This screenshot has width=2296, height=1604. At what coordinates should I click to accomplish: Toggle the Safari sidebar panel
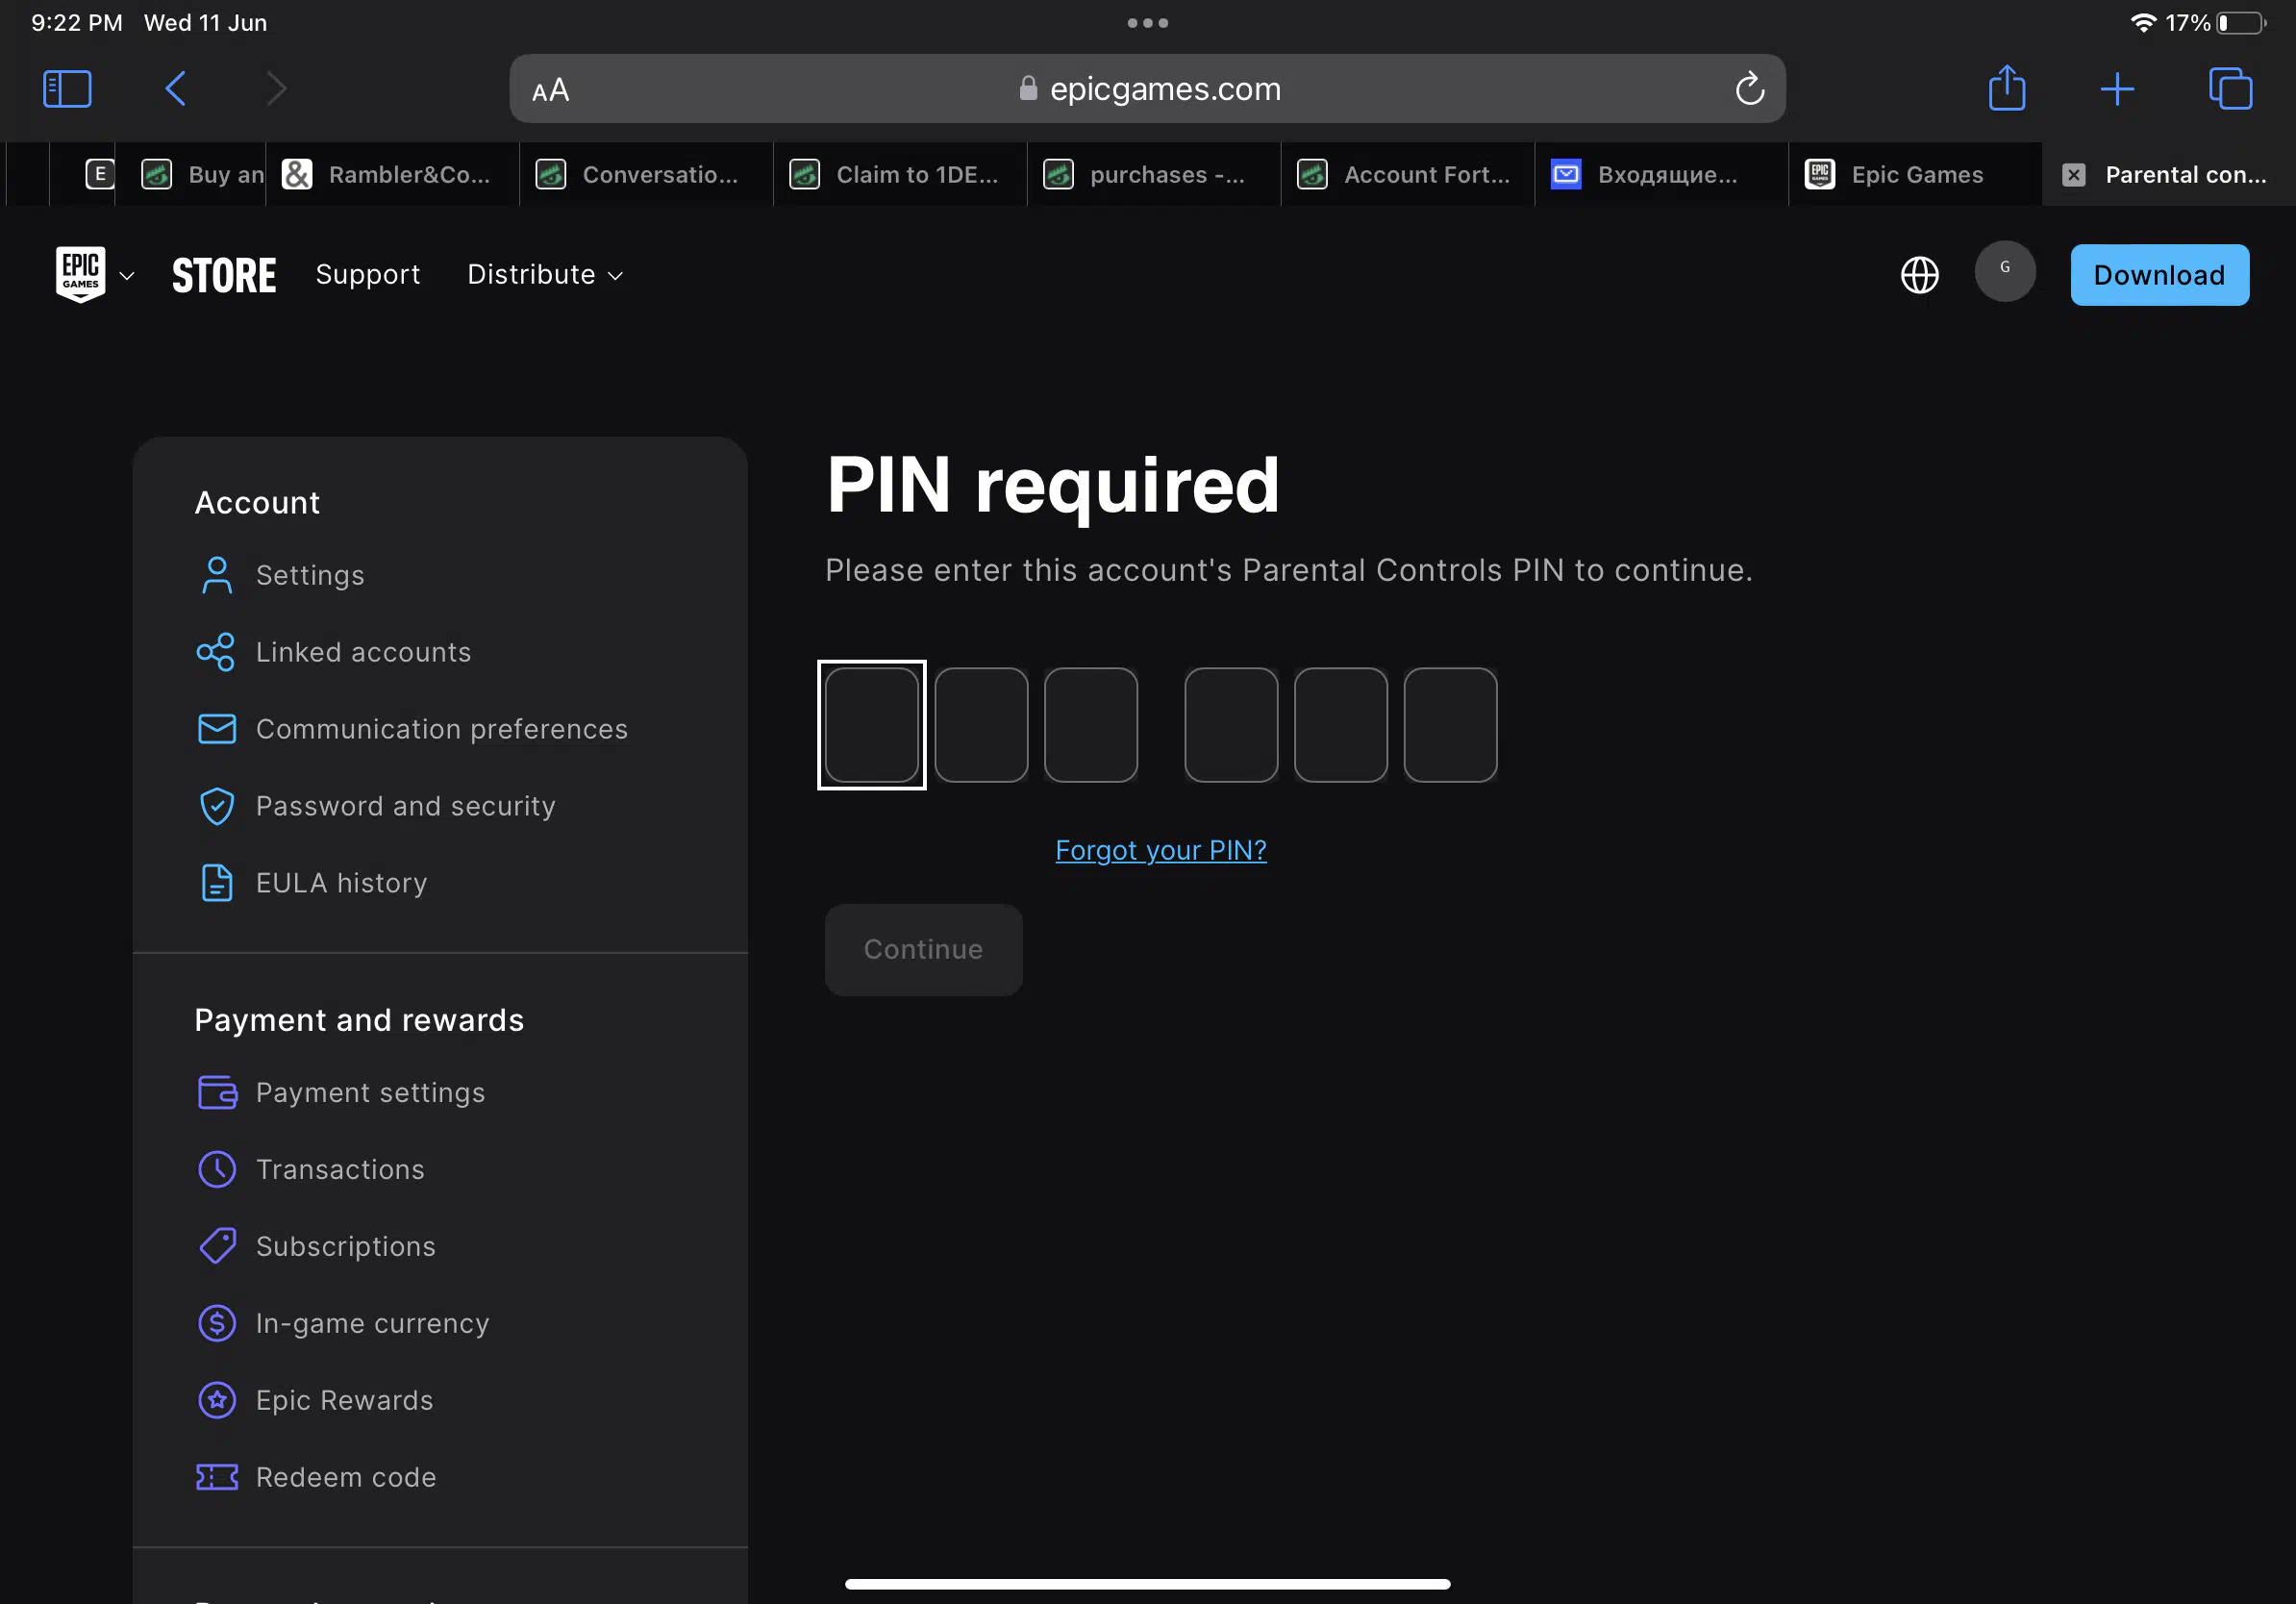(x=67, y=89)
